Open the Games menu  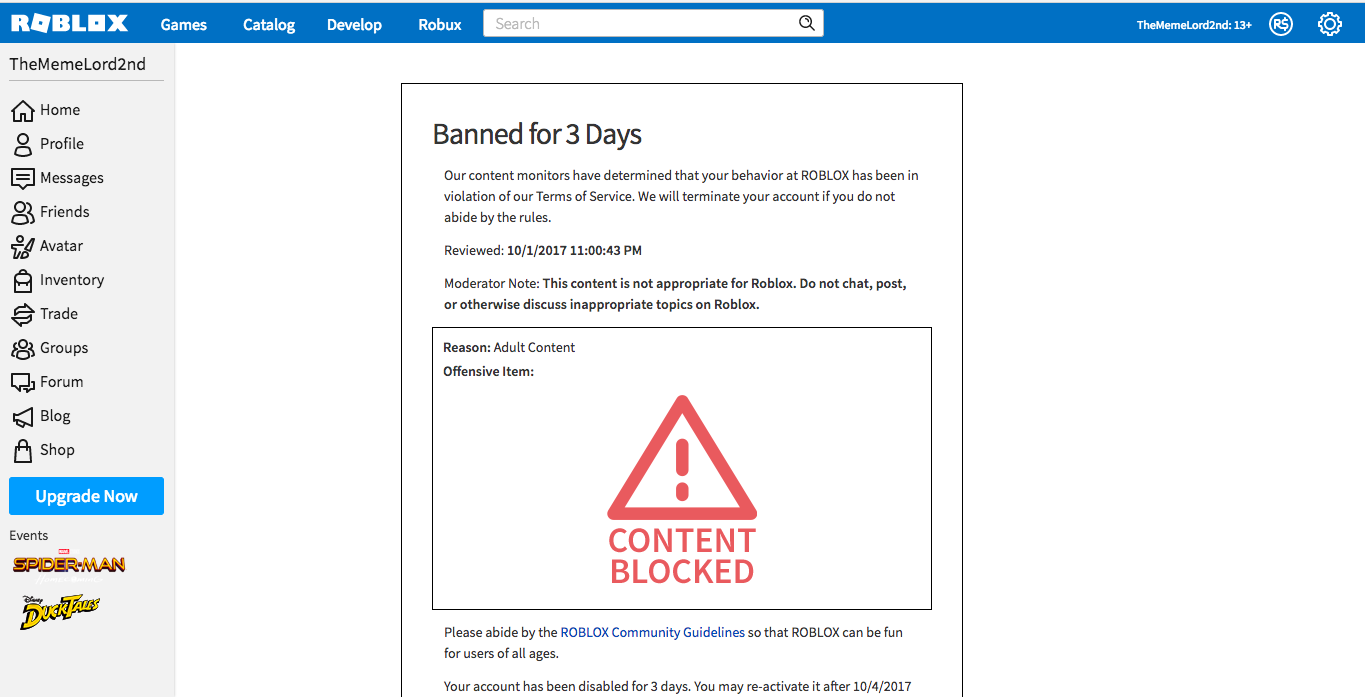[x=184, y=24]
